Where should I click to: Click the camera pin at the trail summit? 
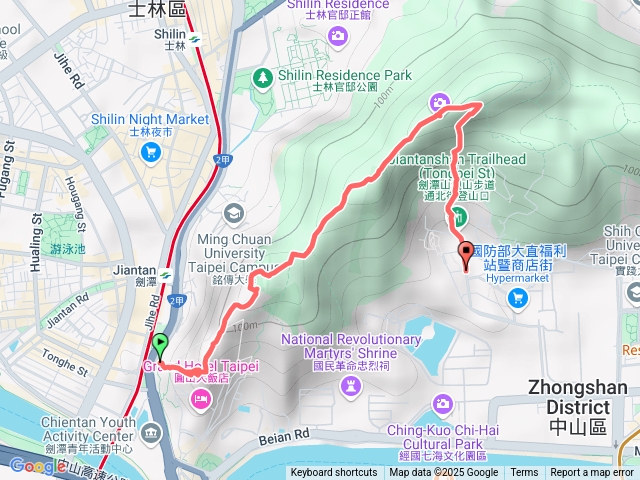point(440,102)
